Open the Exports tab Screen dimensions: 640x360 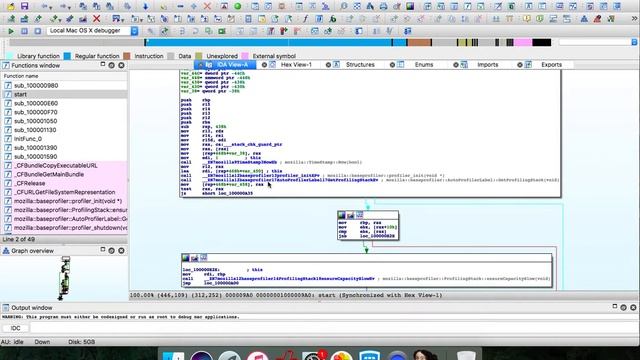pyautogui.click(x=551, y=64)
